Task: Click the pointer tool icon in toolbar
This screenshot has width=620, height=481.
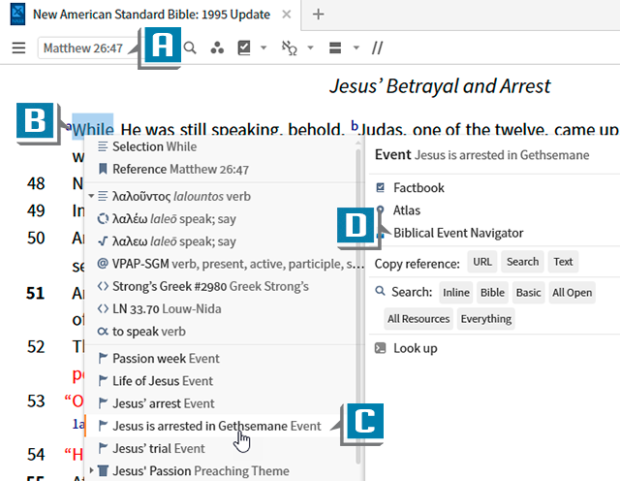Action: pyautogui.click(x=291, y=47)
